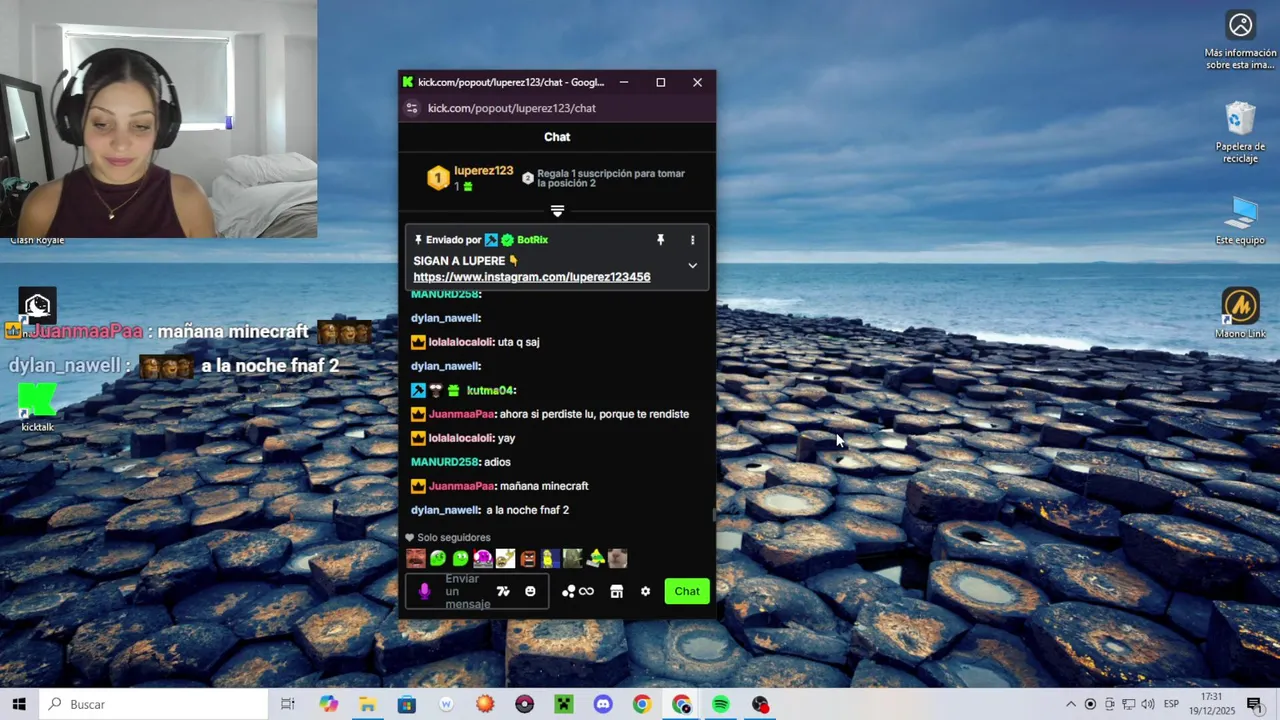Open Task View on taskbar

coord(288,704)
